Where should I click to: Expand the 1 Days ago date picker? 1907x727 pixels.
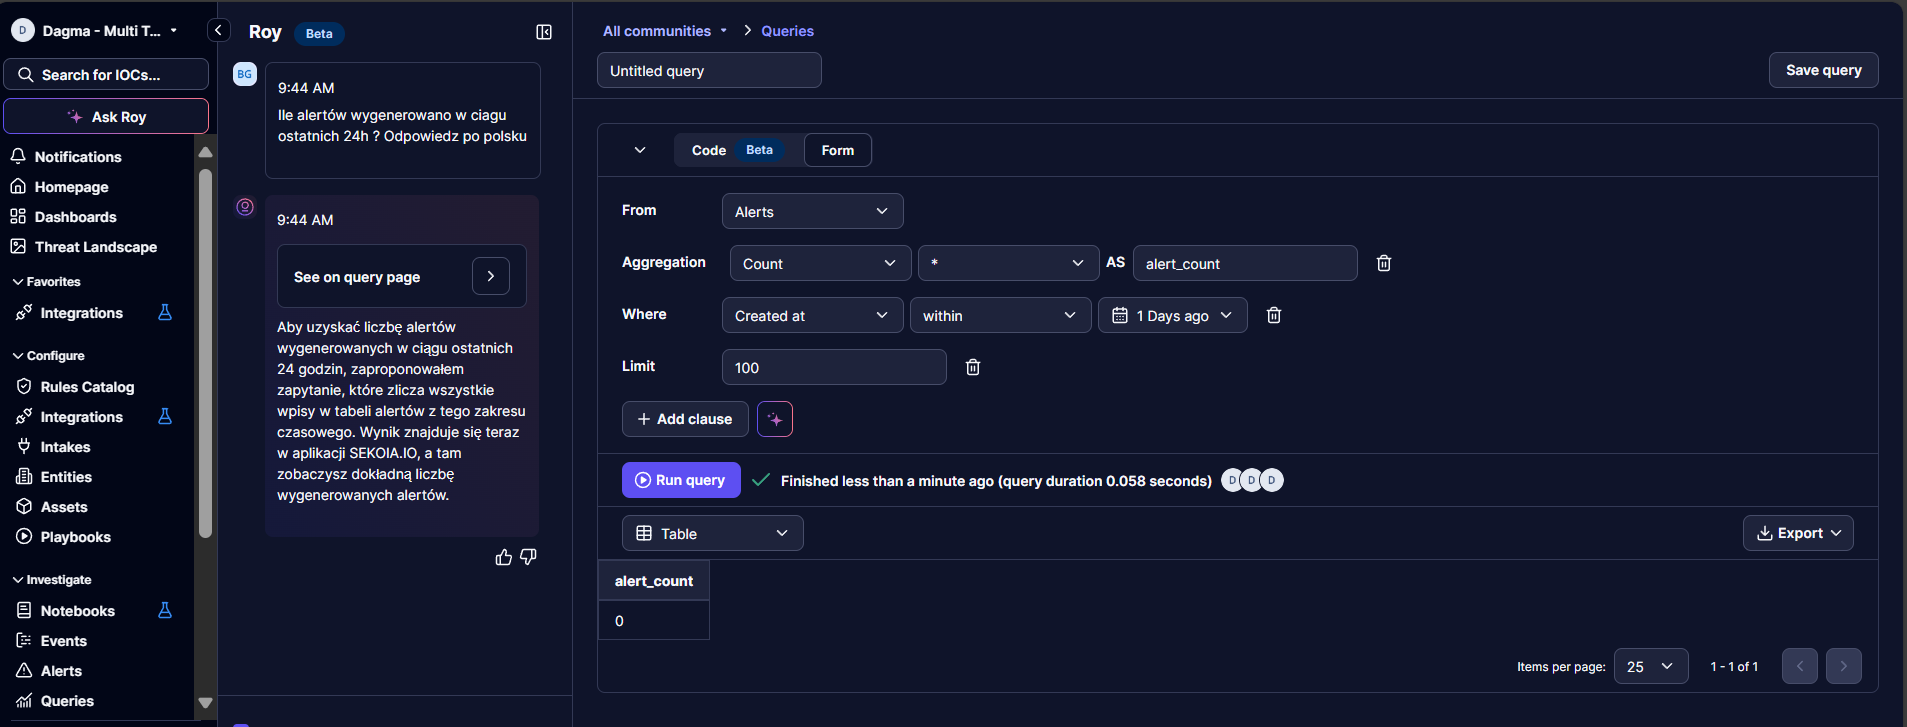[x=1172, y=315]
